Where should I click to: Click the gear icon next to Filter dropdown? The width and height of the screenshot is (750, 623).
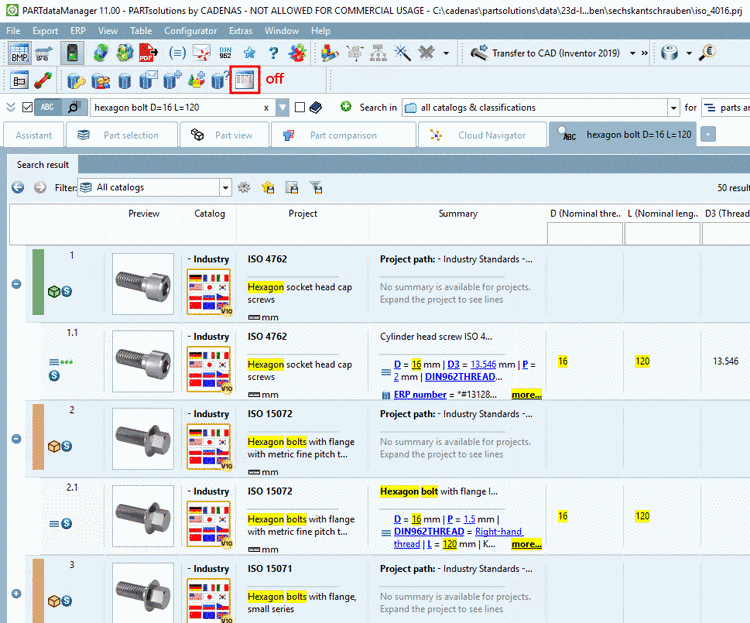[x=244, y=187]
